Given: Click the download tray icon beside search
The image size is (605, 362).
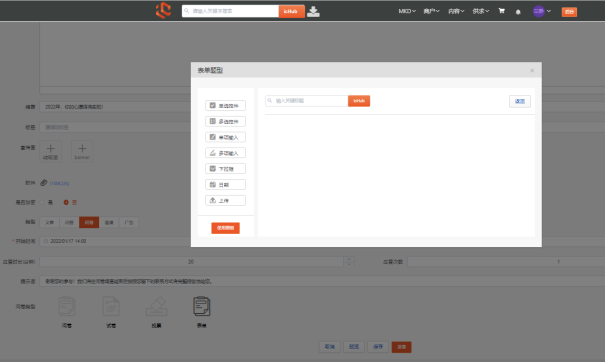Looking at the screenshot, I should tap(313, 11).
